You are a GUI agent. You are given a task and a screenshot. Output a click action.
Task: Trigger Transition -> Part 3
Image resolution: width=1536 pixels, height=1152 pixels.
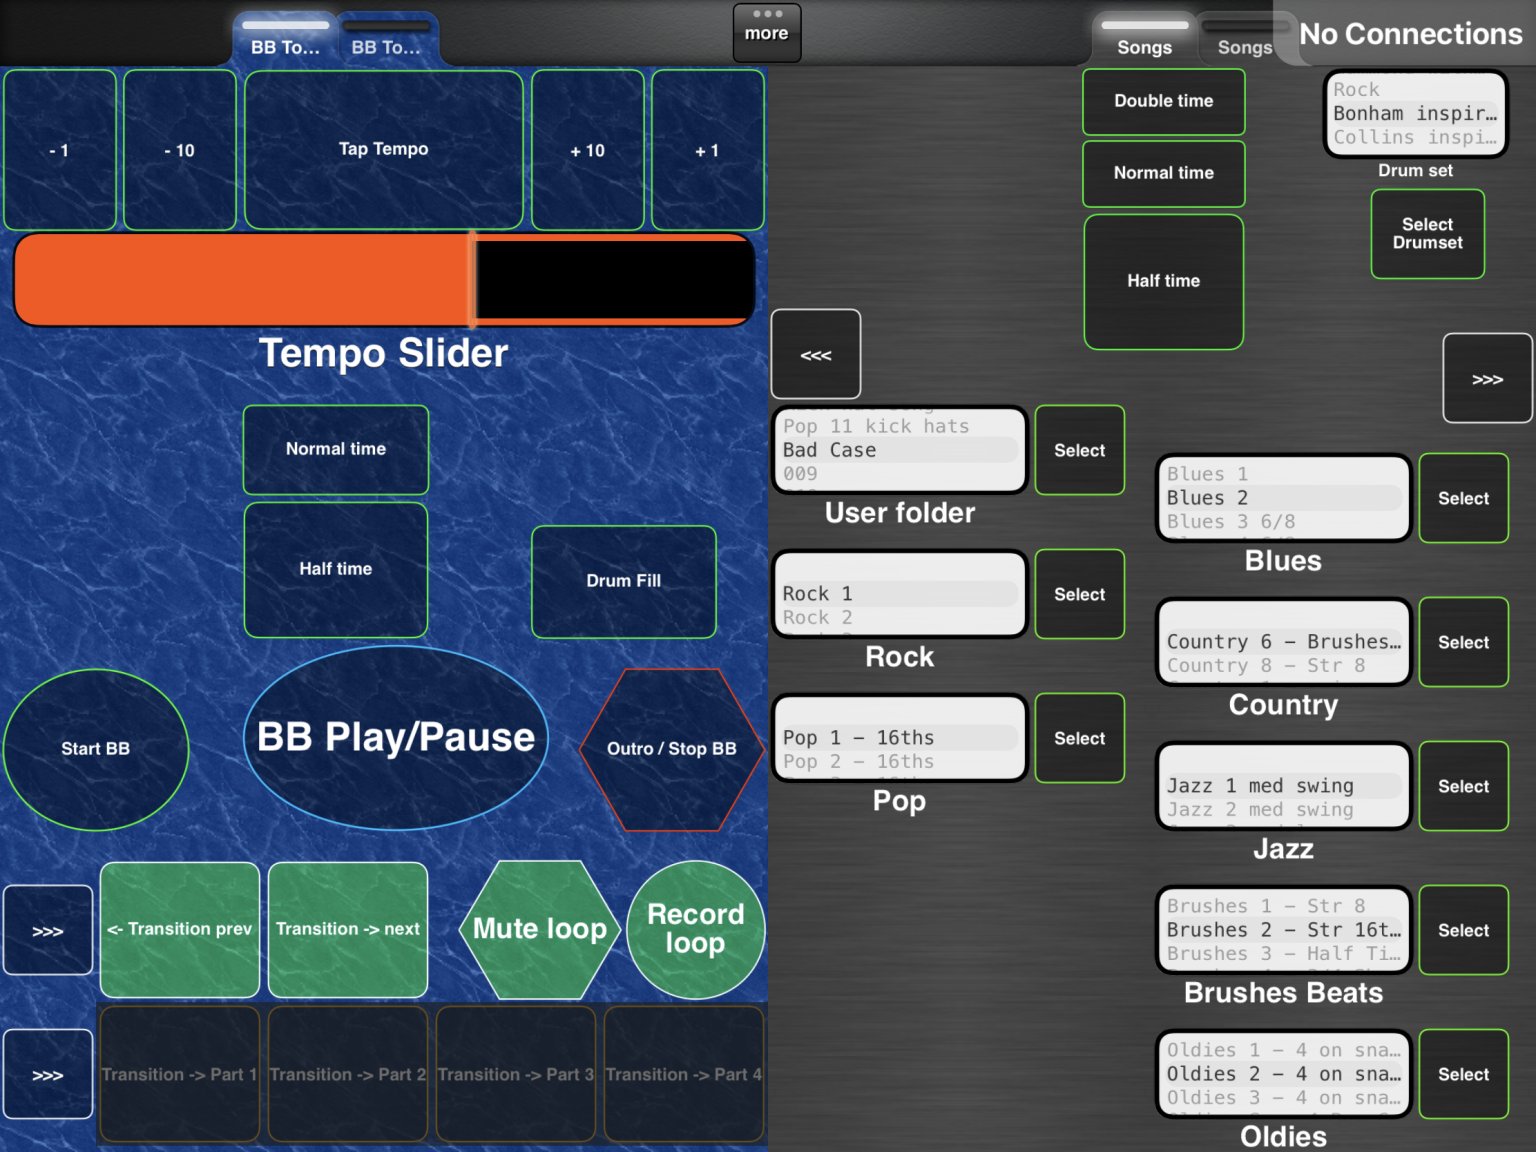(516, 1074)
